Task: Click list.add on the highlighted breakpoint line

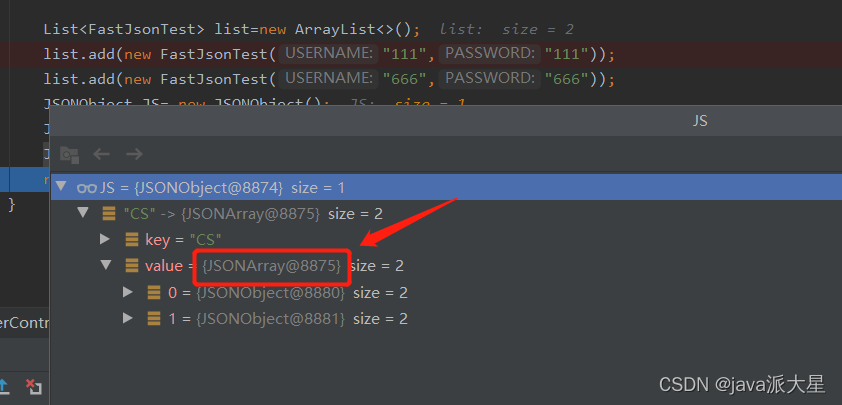Action: click(x=79, y=54)
